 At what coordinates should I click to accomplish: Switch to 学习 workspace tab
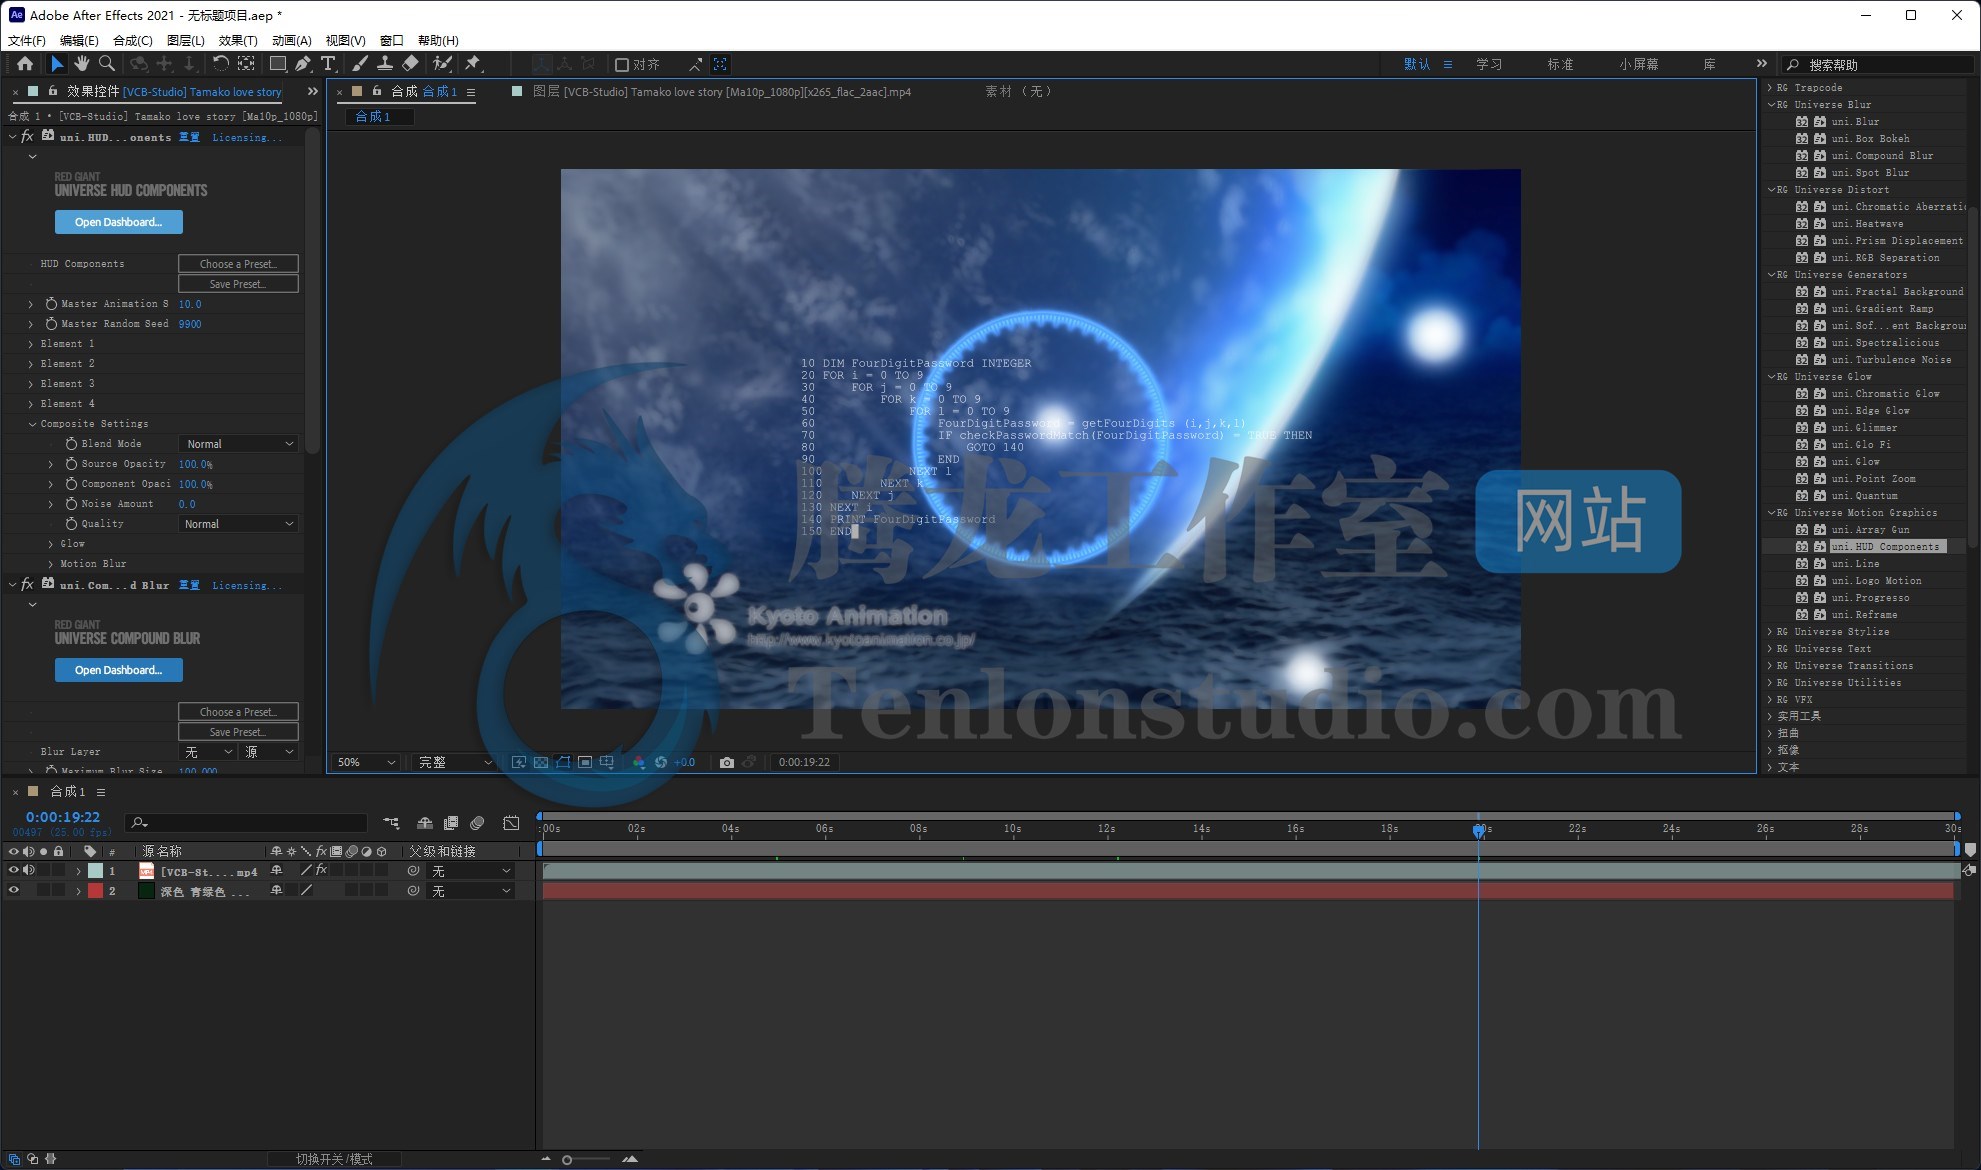tap(1489, 64)
